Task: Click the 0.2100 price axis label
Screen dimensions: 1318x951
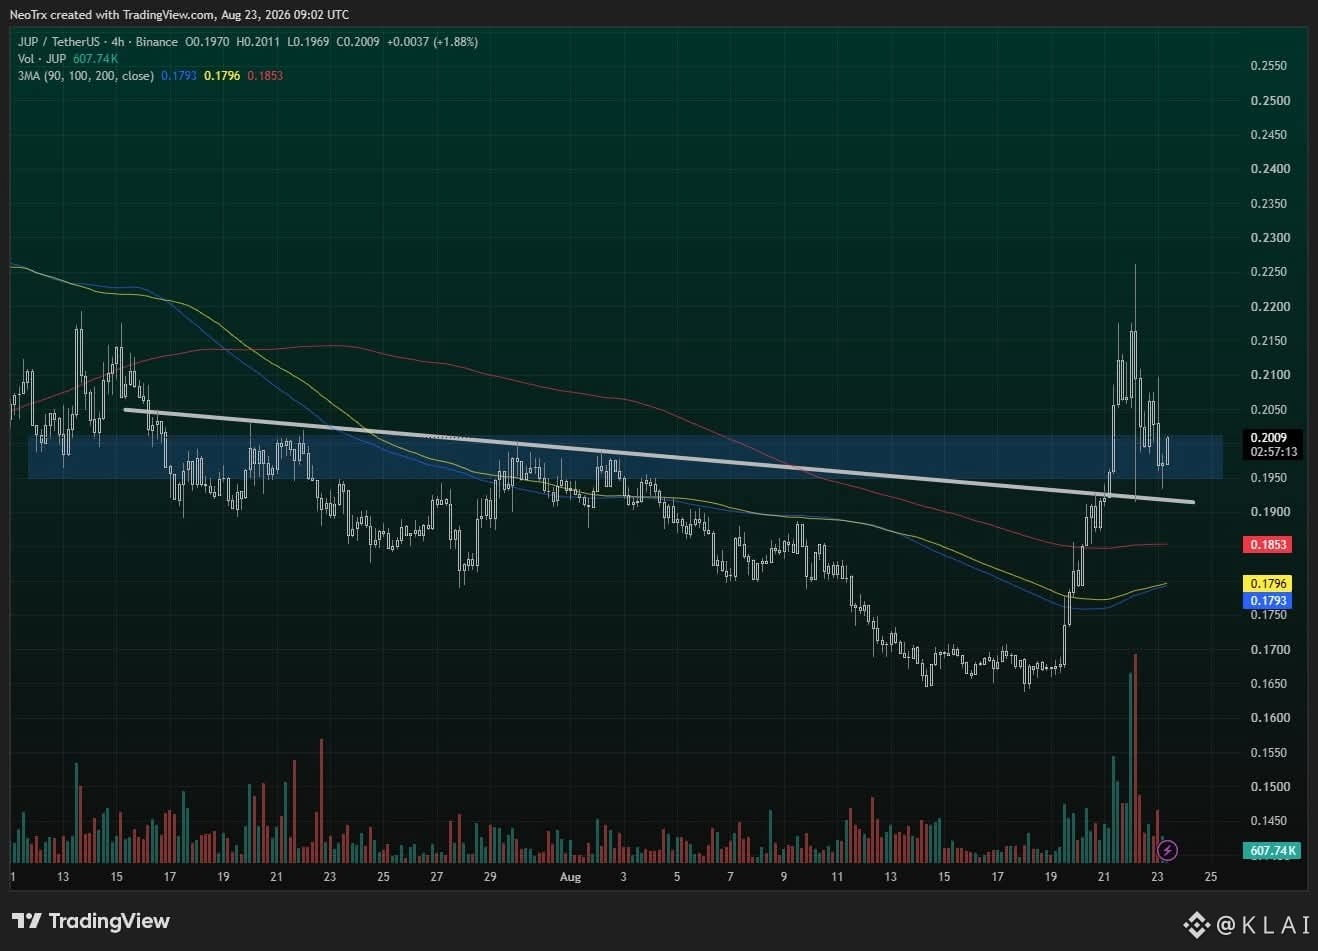Action: pos(1269,375)
